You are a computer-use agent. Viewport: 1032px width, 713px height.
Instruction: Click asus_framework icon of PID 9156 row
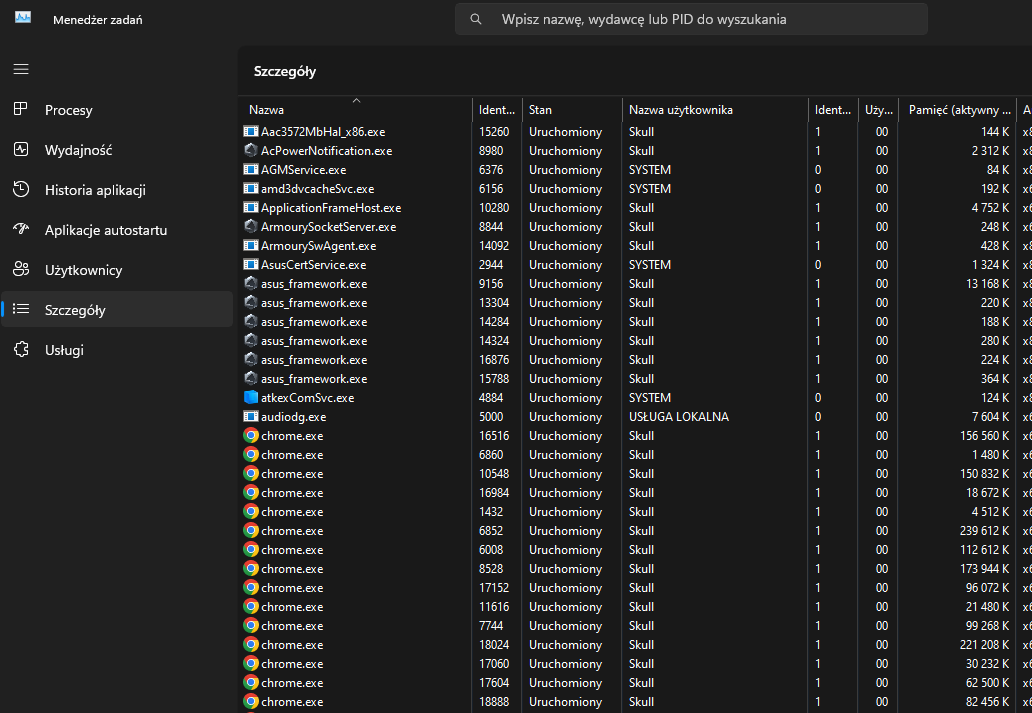[x=251, y=284]
